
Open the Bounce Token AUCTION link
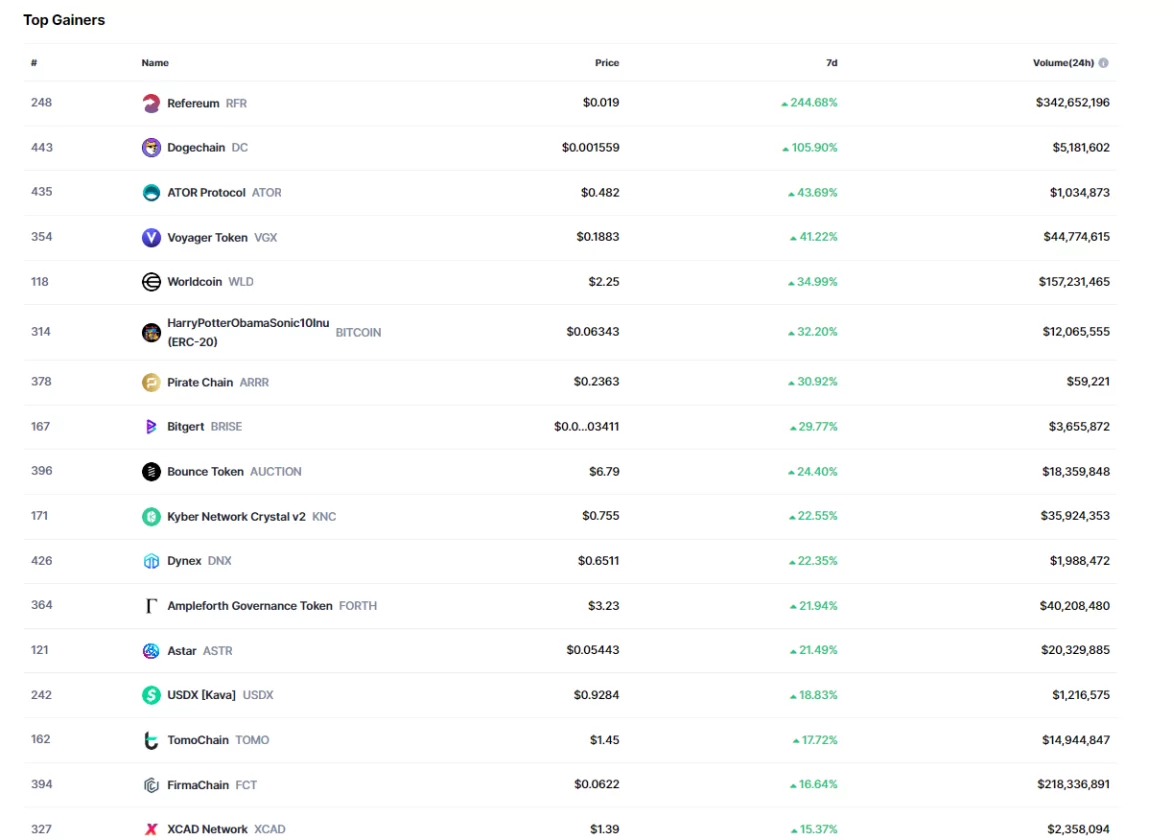(x=205, y=472)
